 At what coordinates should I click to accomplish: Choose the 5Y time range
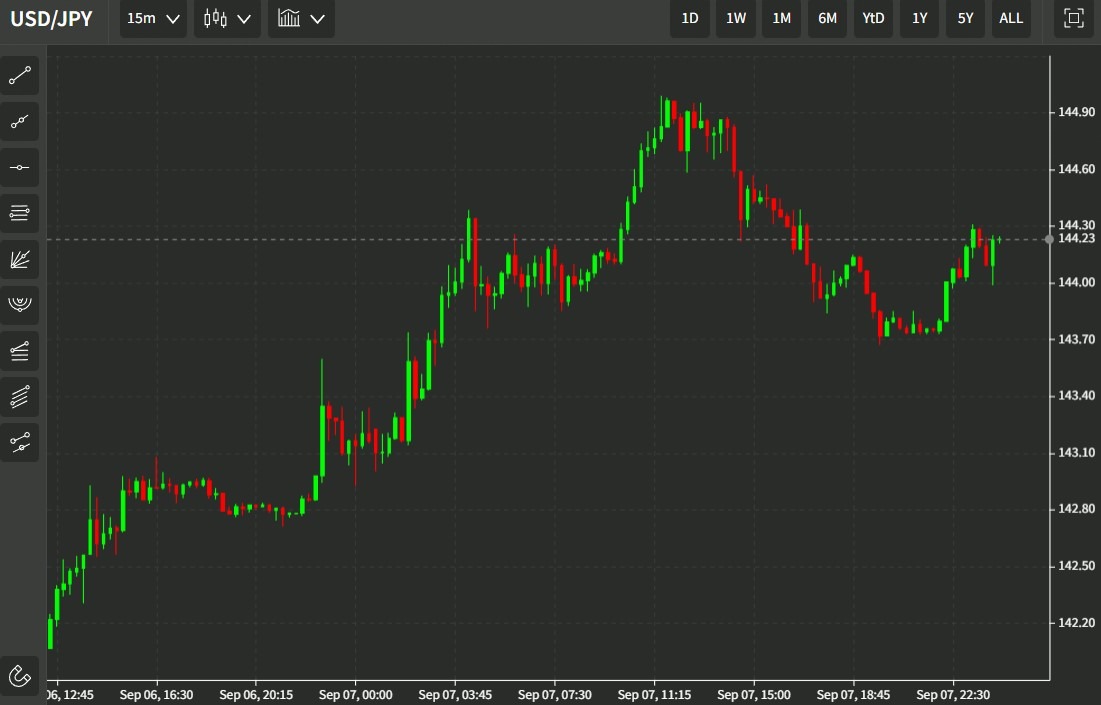click(x=965, y=18)
